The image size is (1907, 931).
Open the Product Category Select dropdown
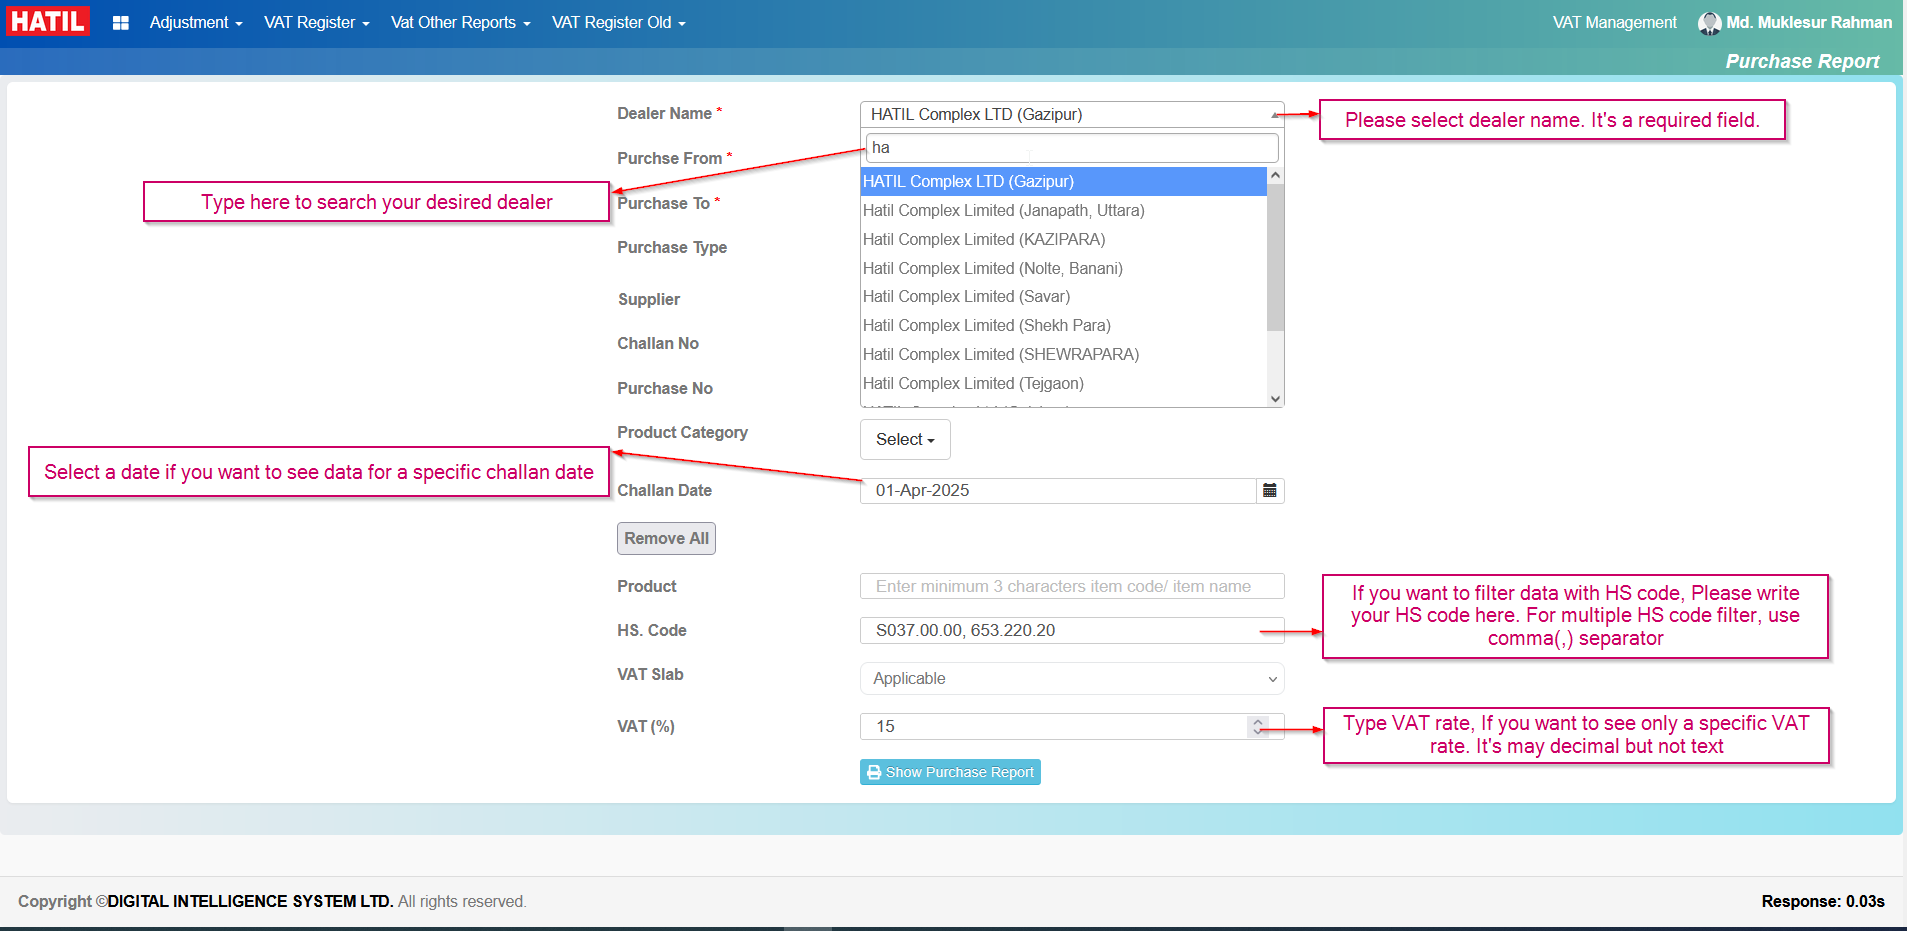coord(905,440)
